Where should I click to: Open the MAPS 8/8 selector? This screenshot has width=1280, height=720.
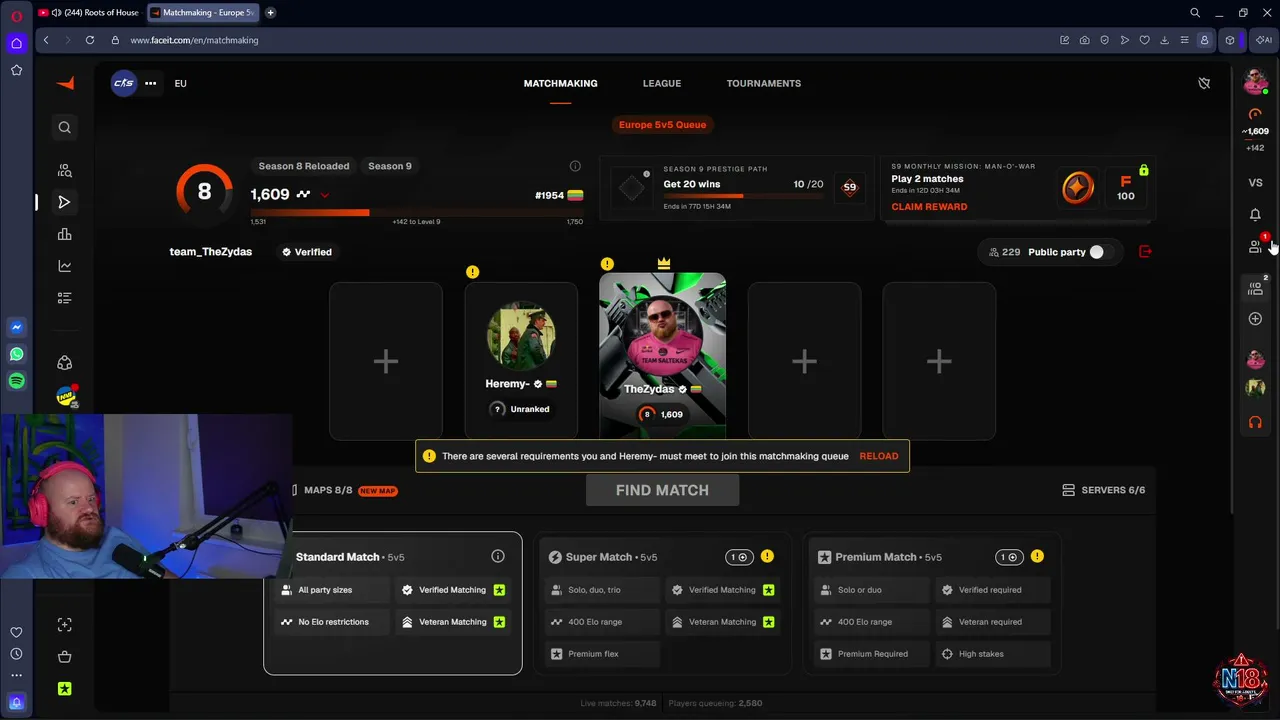(343, 490)
